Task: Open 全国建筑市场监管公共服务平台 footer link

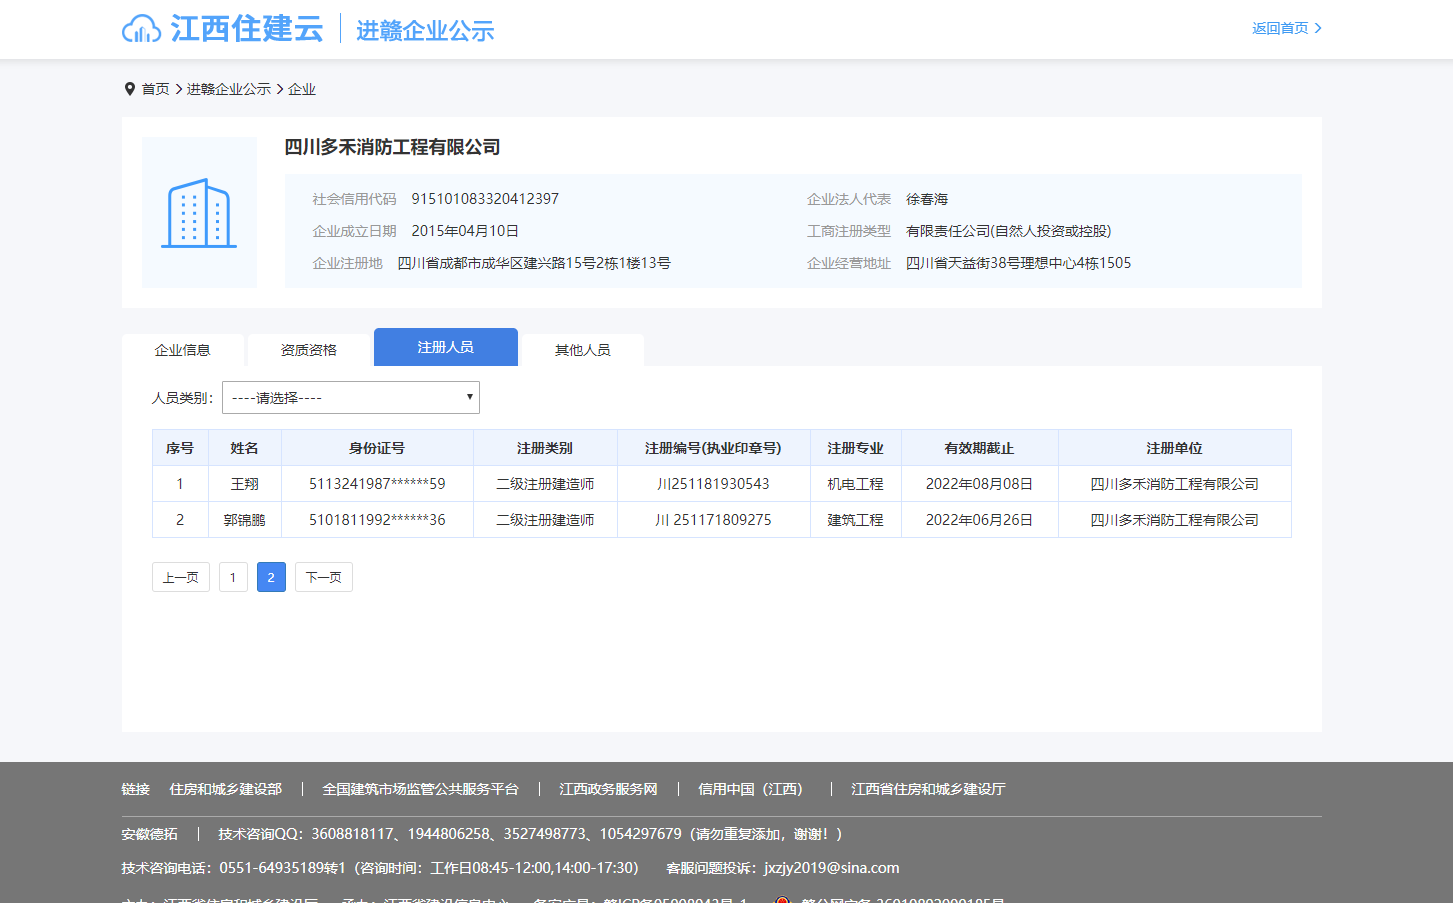Action: point(420,789)
